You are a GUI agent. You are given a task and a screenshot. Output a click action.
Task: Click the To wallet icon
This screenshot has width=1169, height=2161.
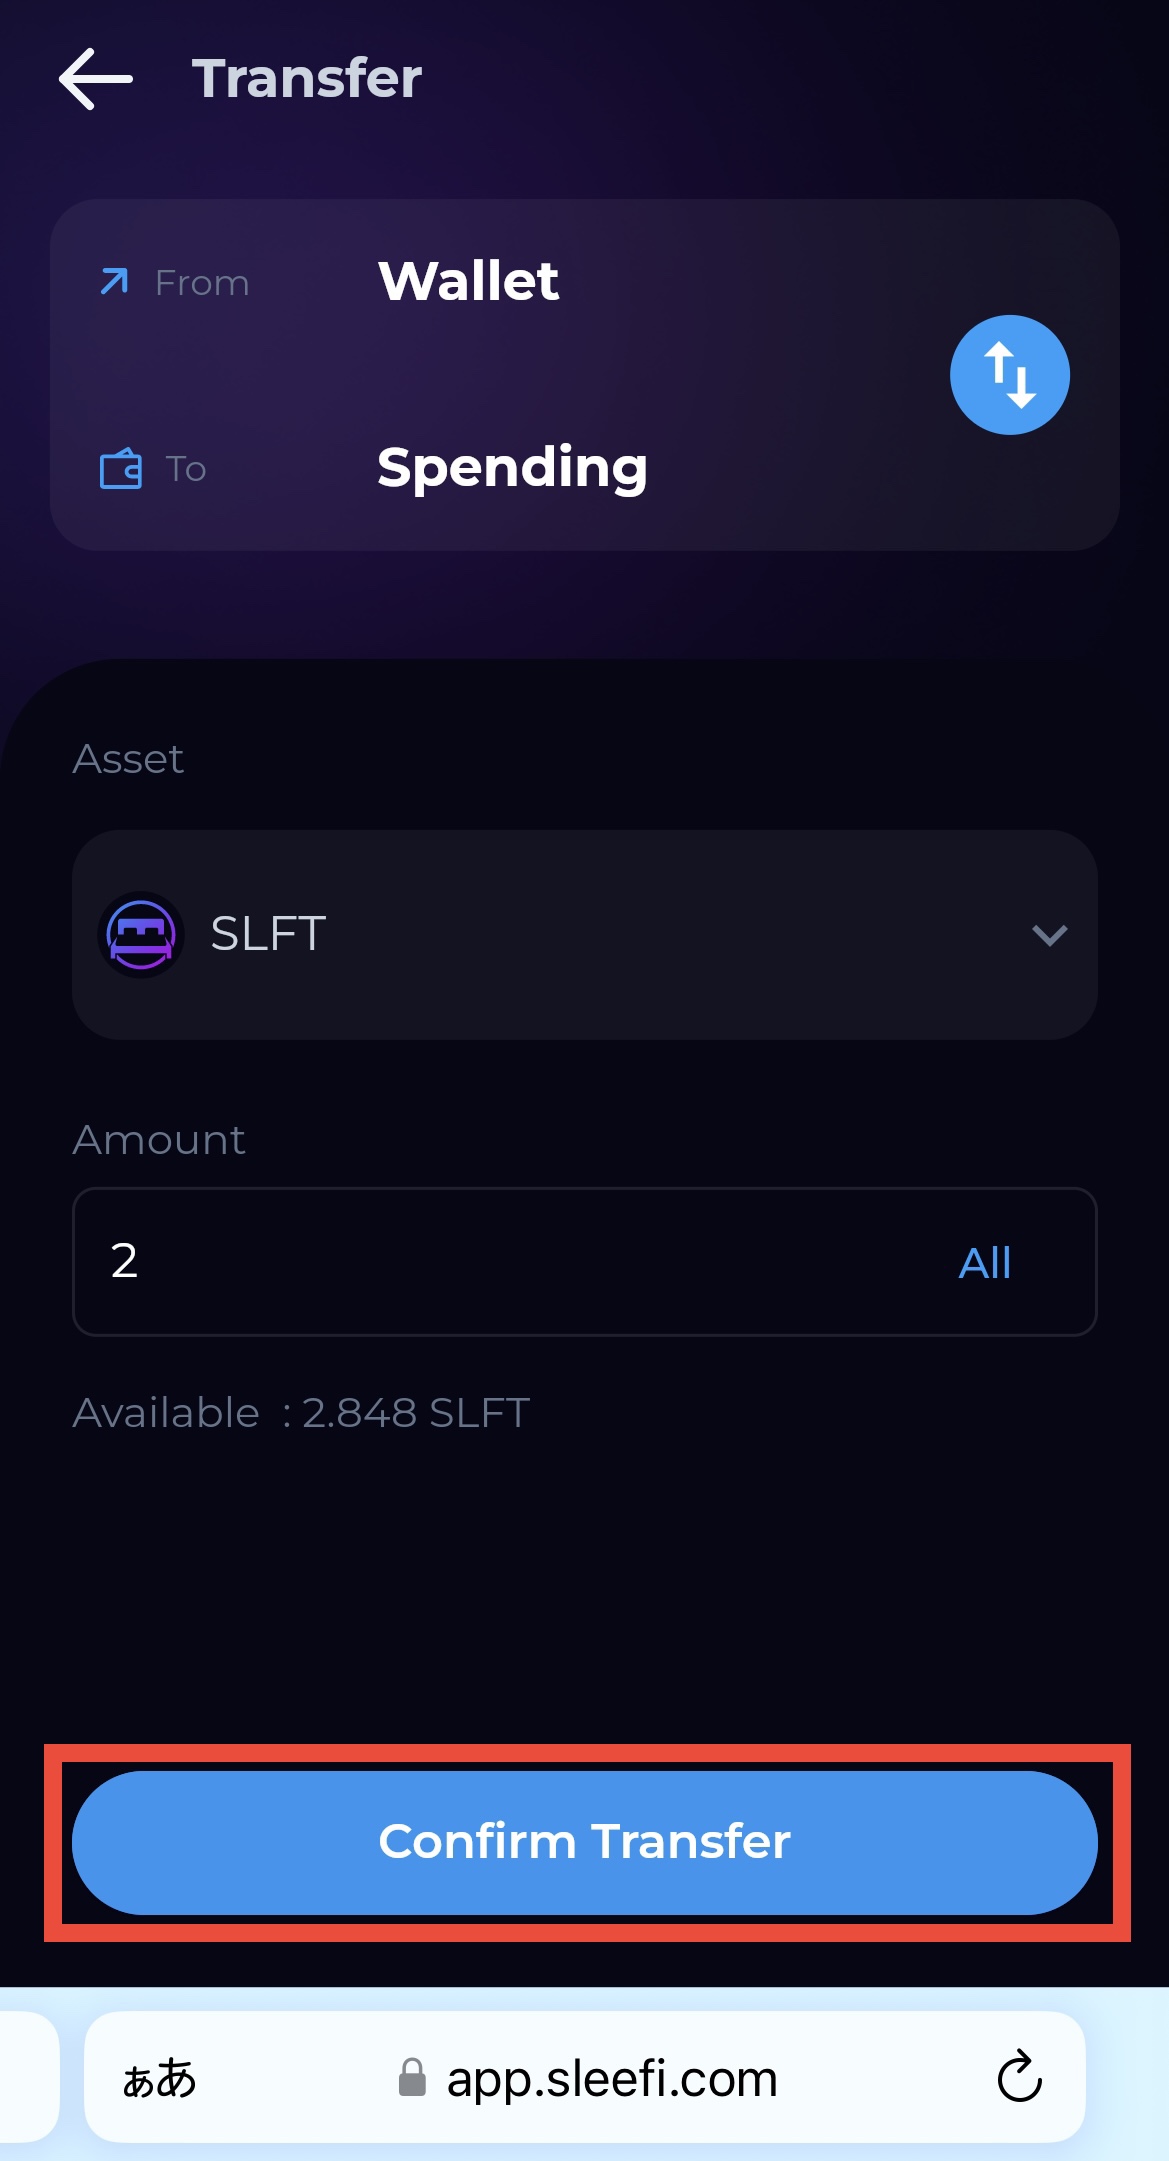click(121, 469)
